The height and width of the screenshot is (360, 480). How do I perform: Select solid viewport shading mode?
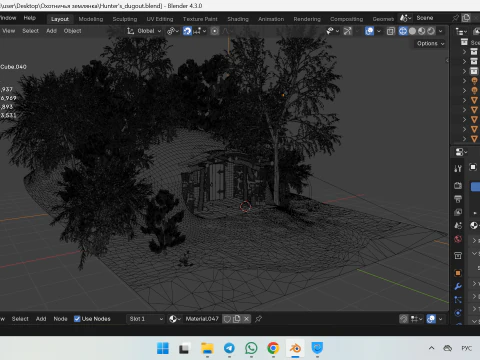coord(412,31)
